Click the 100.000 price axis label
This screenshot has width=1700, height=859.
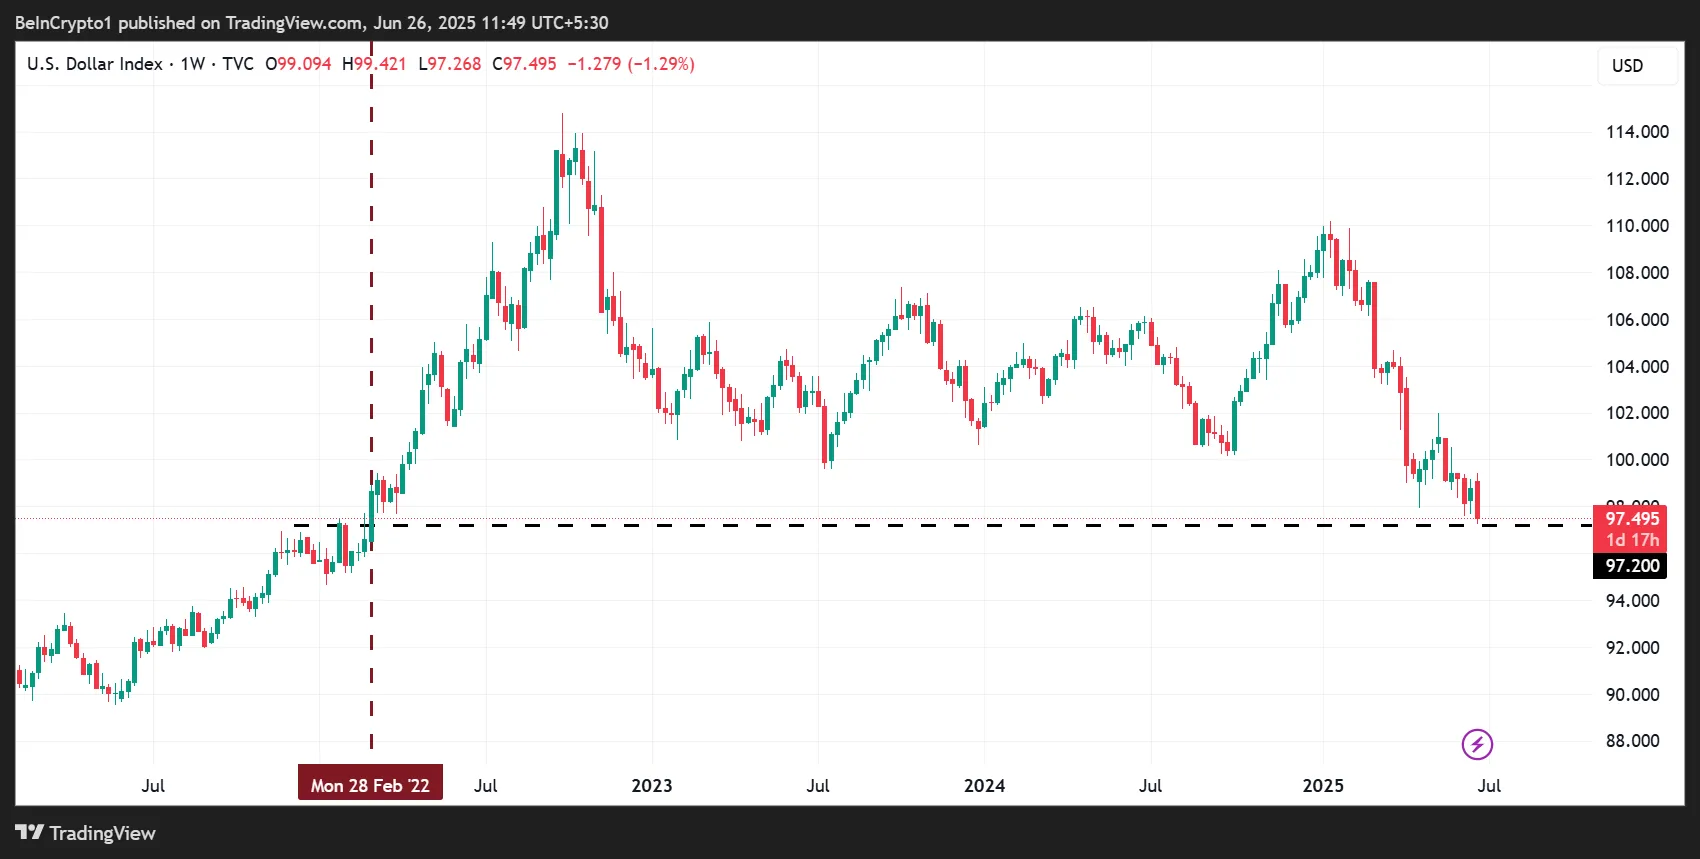1636,460
